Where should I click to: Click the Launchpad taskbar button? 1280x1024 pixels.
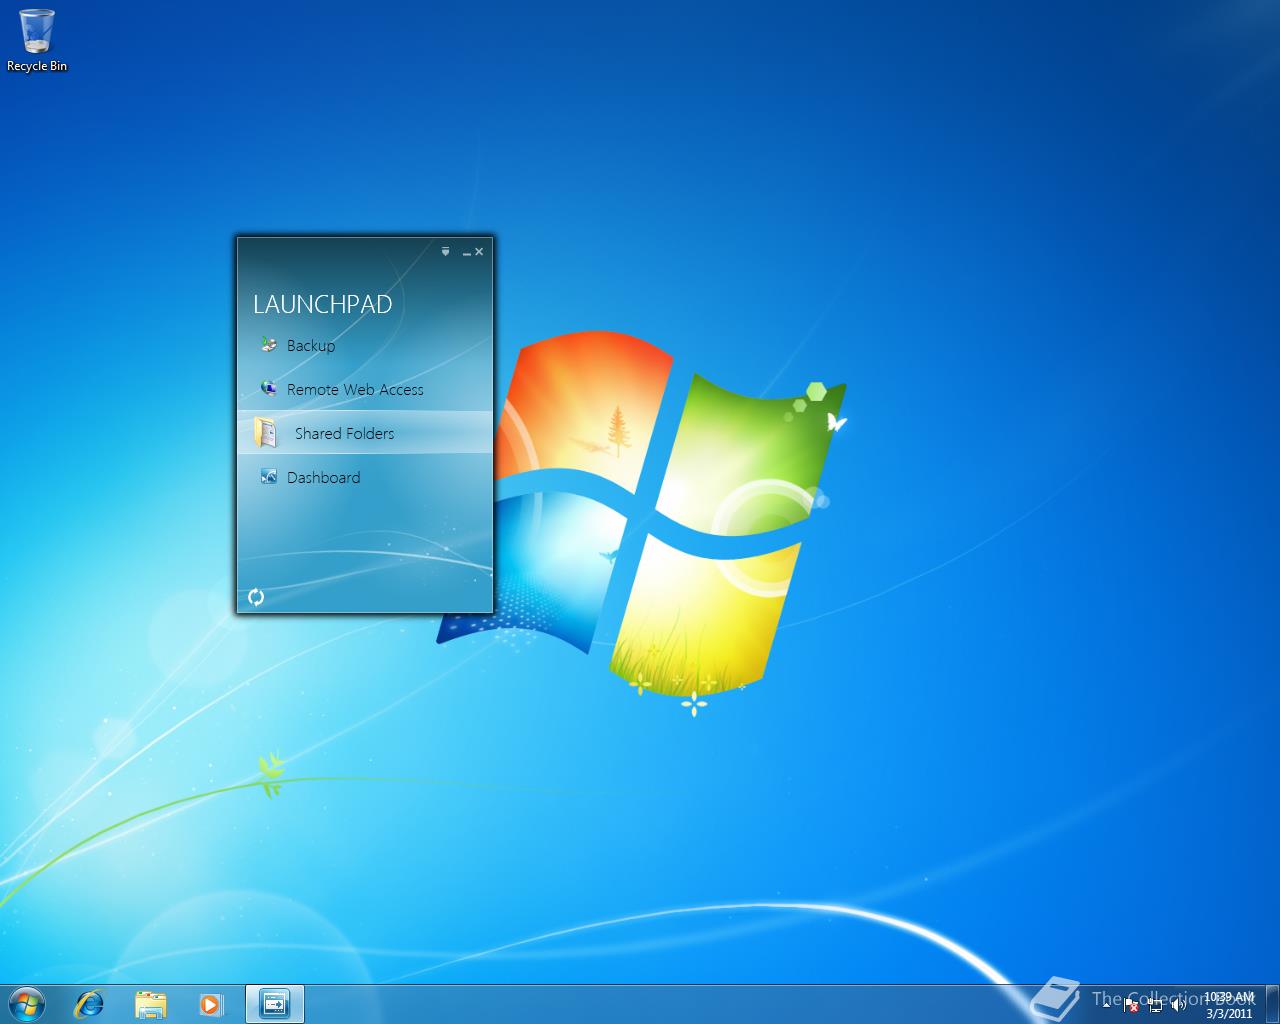[274, 1004]
